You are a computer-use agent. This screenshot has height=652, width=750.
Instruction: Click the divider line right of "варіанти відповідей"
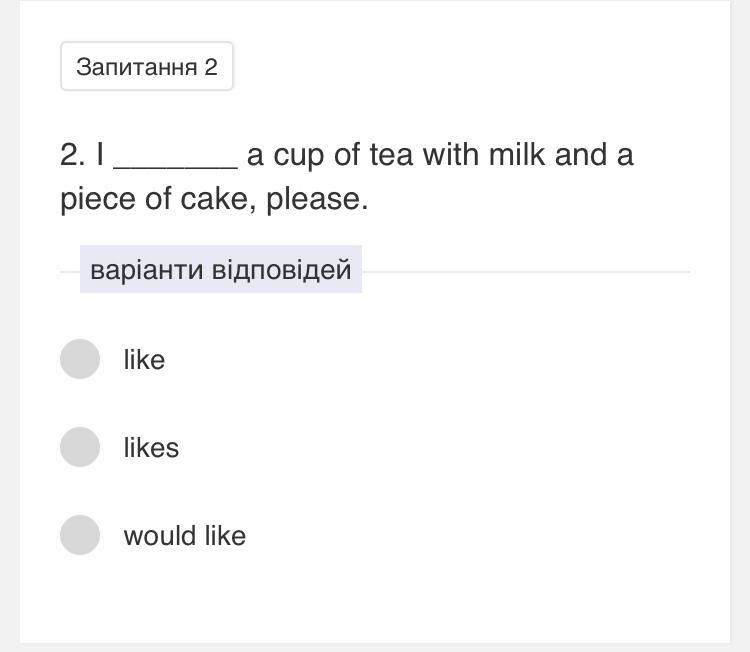[x=525, y=271]
